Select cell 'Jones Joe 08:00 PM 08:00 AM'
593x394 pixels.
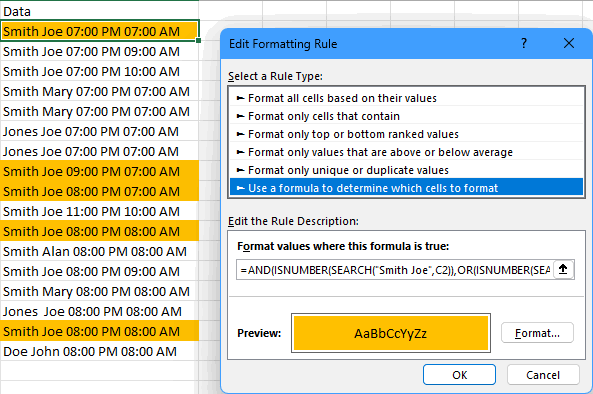pos(99,312)
